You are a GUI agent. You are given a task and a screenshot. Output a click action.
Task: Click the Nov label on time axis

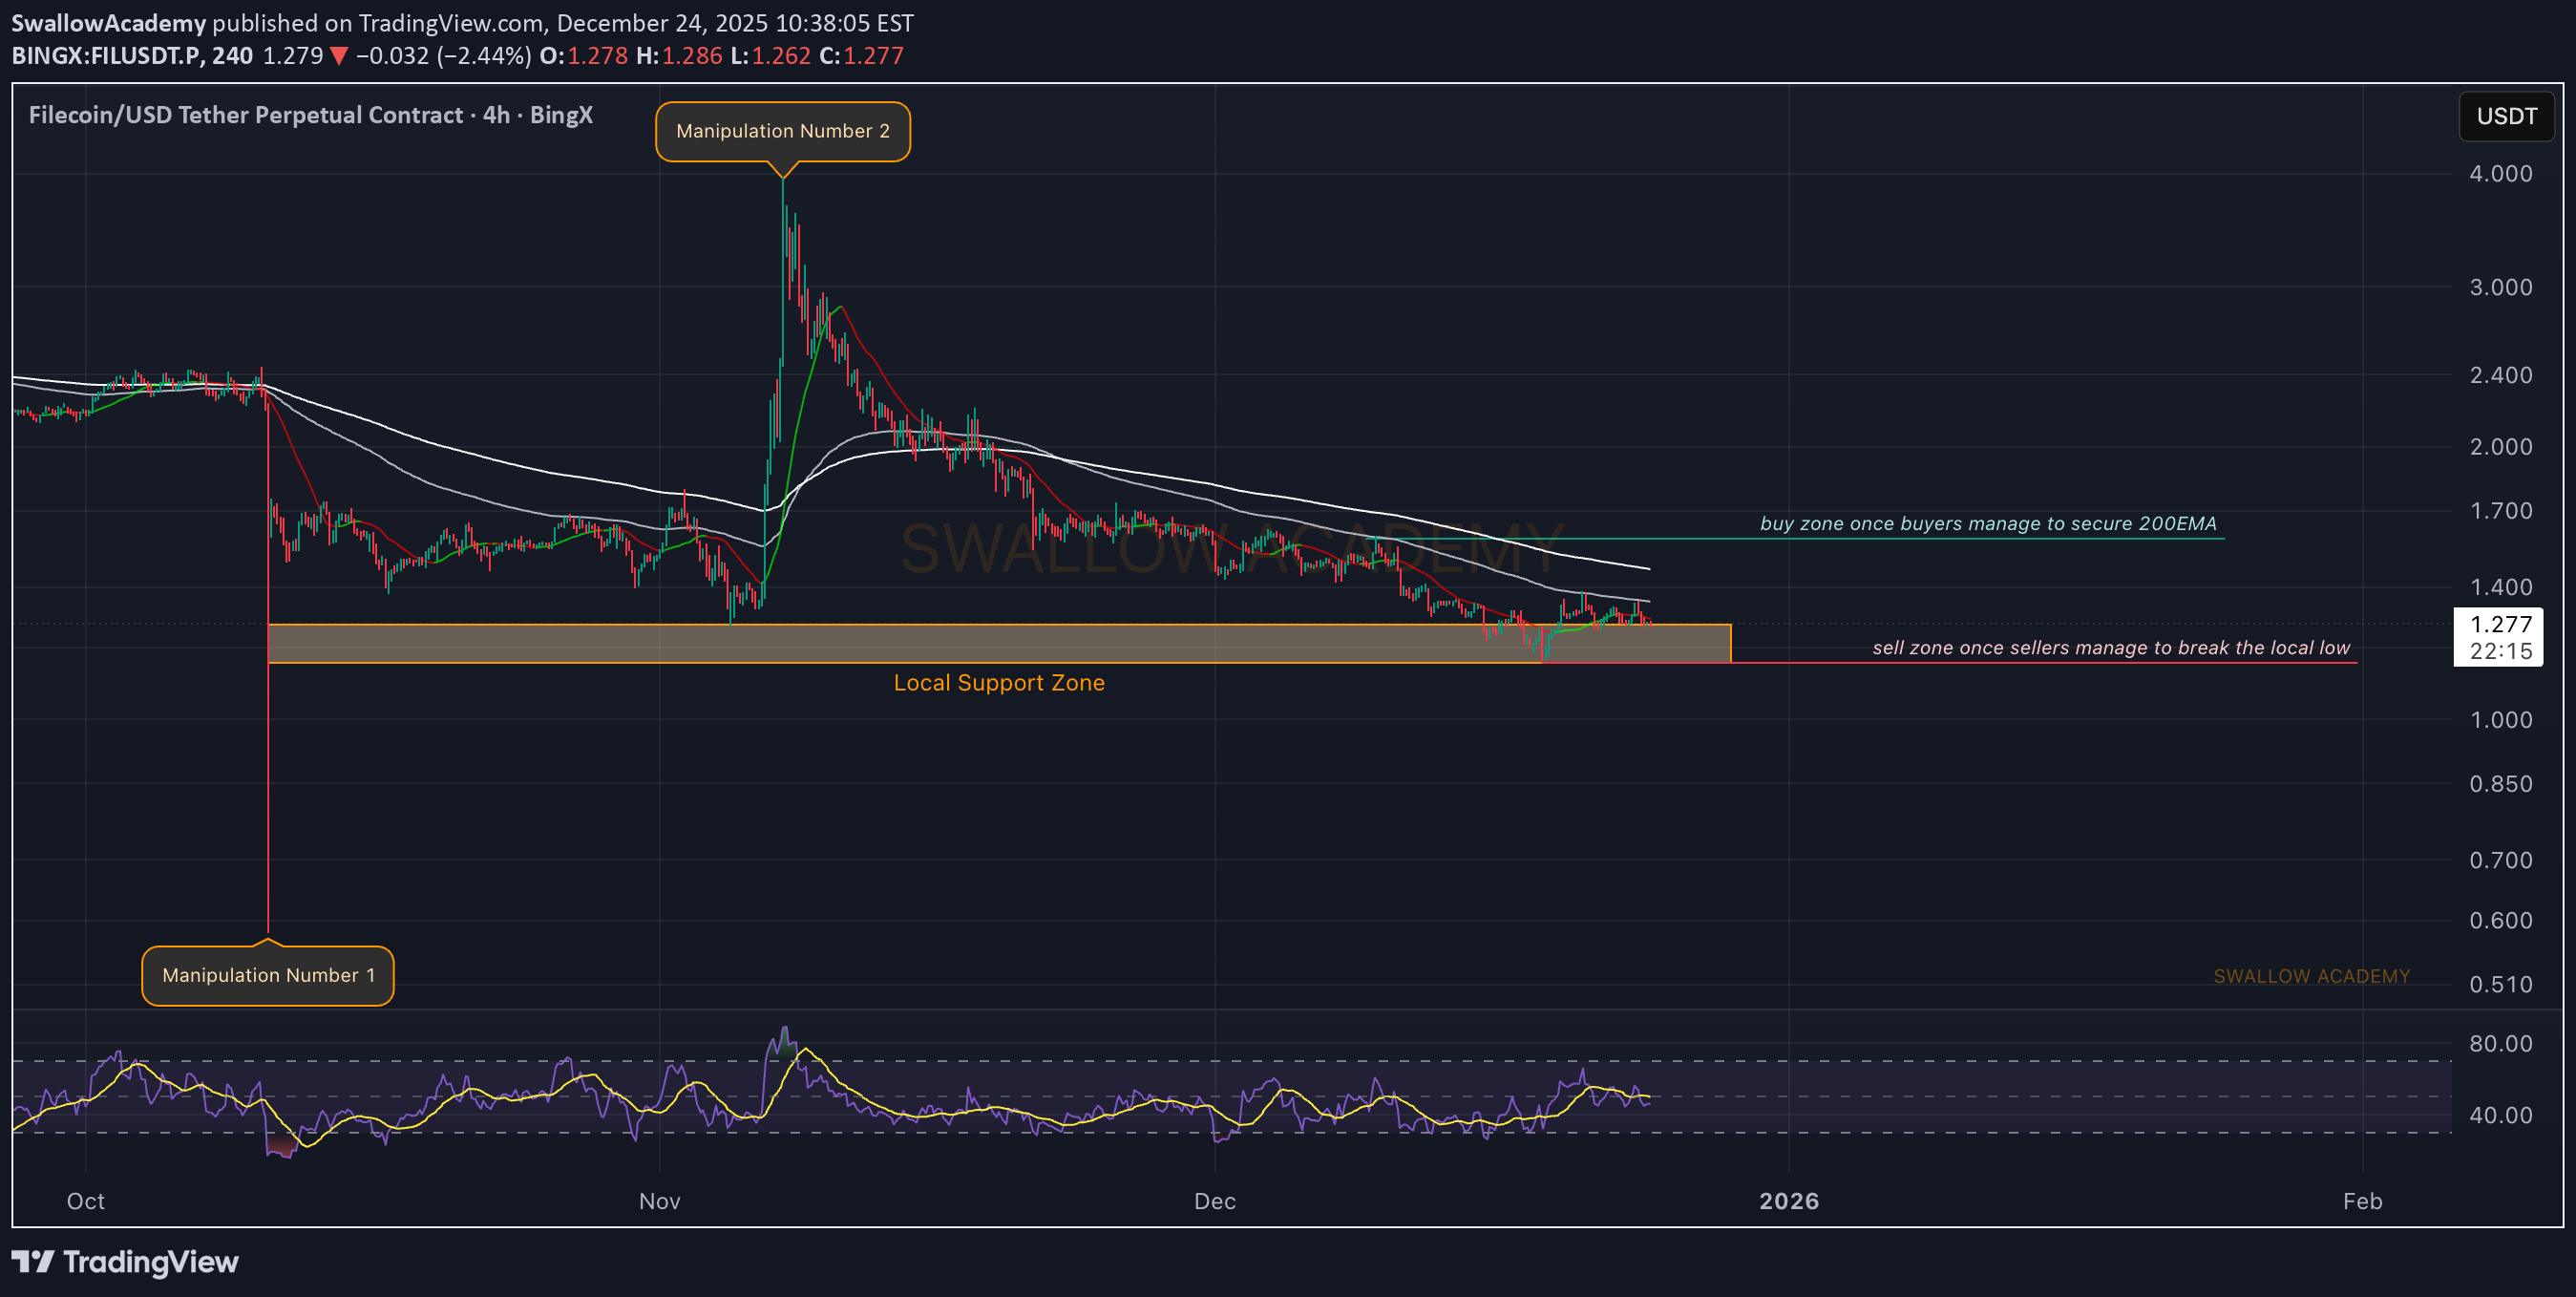coord(659,1201)
